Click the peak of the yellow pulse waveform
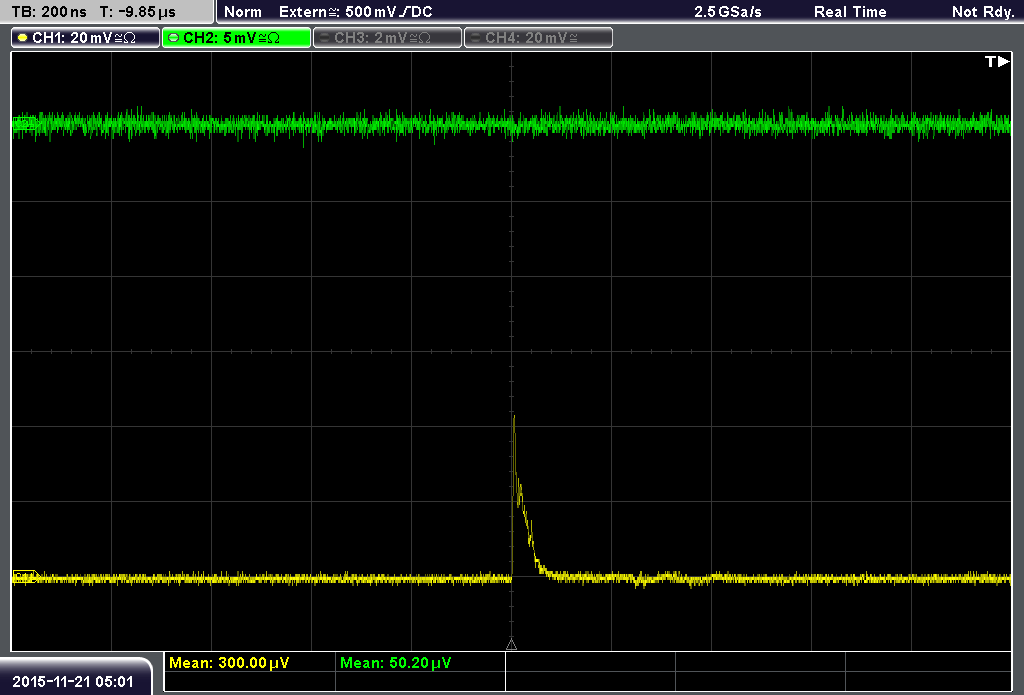 click(515, 417)
